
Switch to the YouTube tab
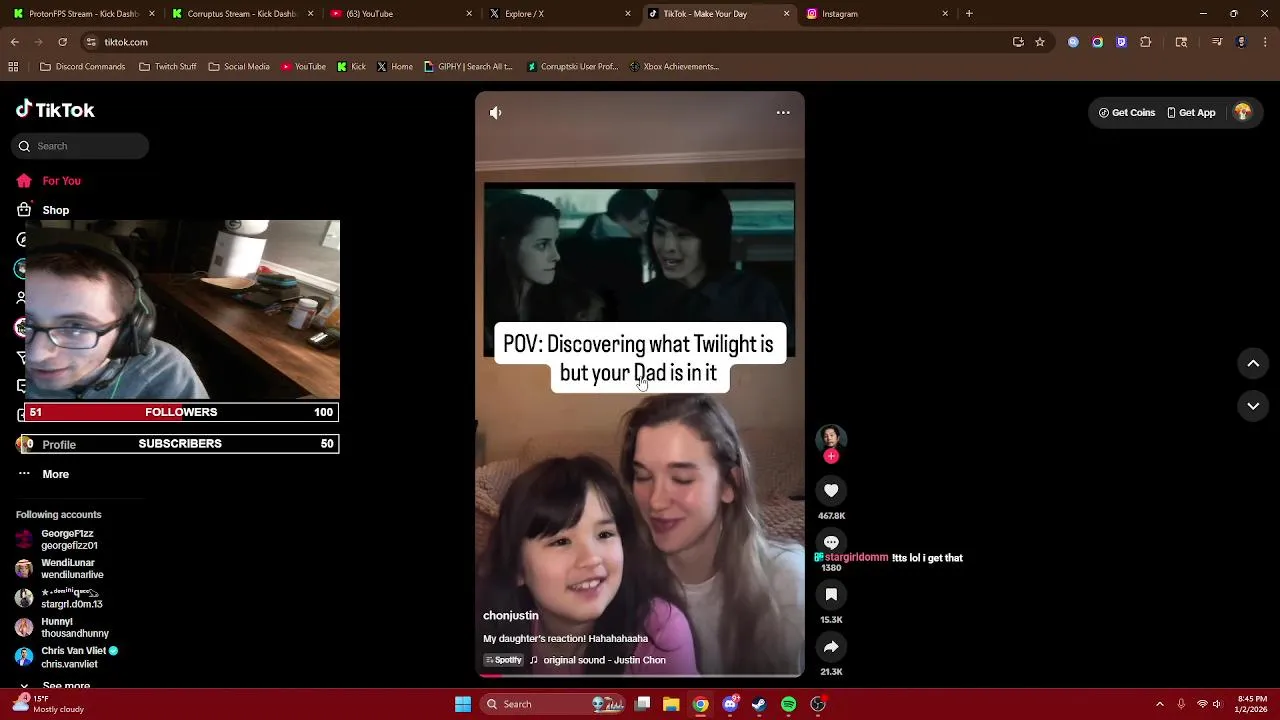coord(401,14)
